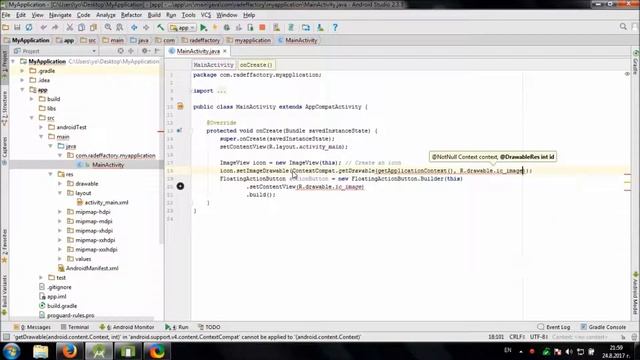Click the Save All toolbar icon

[x=17, y=27]
